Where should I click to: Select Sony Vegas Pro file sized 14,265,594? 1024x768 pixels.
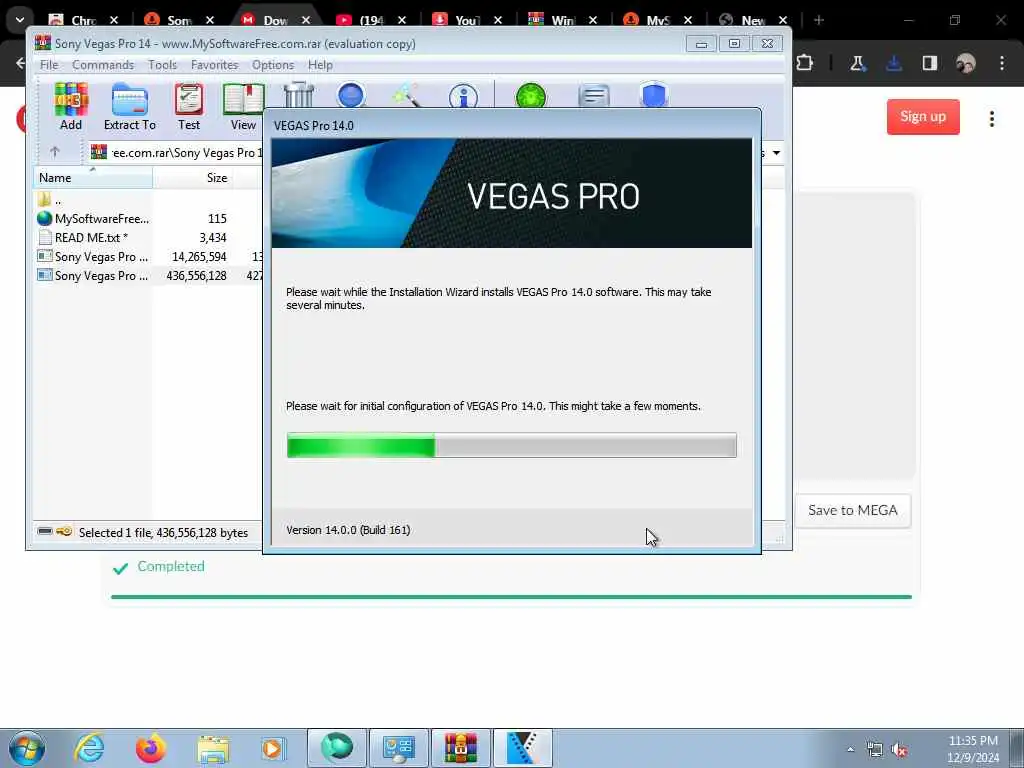[148, 257]
